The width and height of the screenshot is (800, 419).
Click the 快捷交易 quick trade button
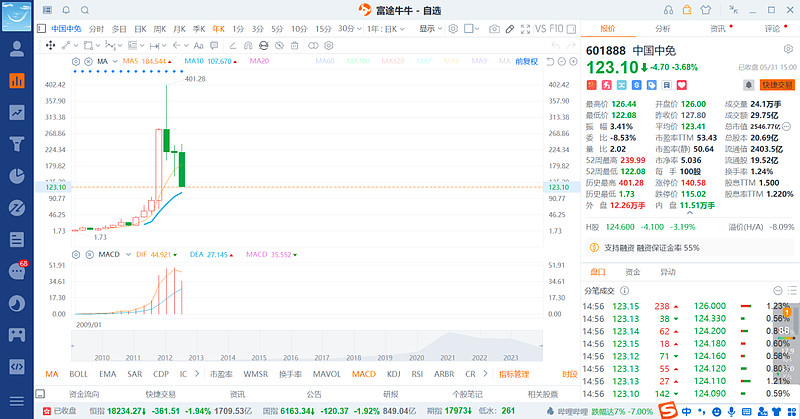[x=778, y=85]
